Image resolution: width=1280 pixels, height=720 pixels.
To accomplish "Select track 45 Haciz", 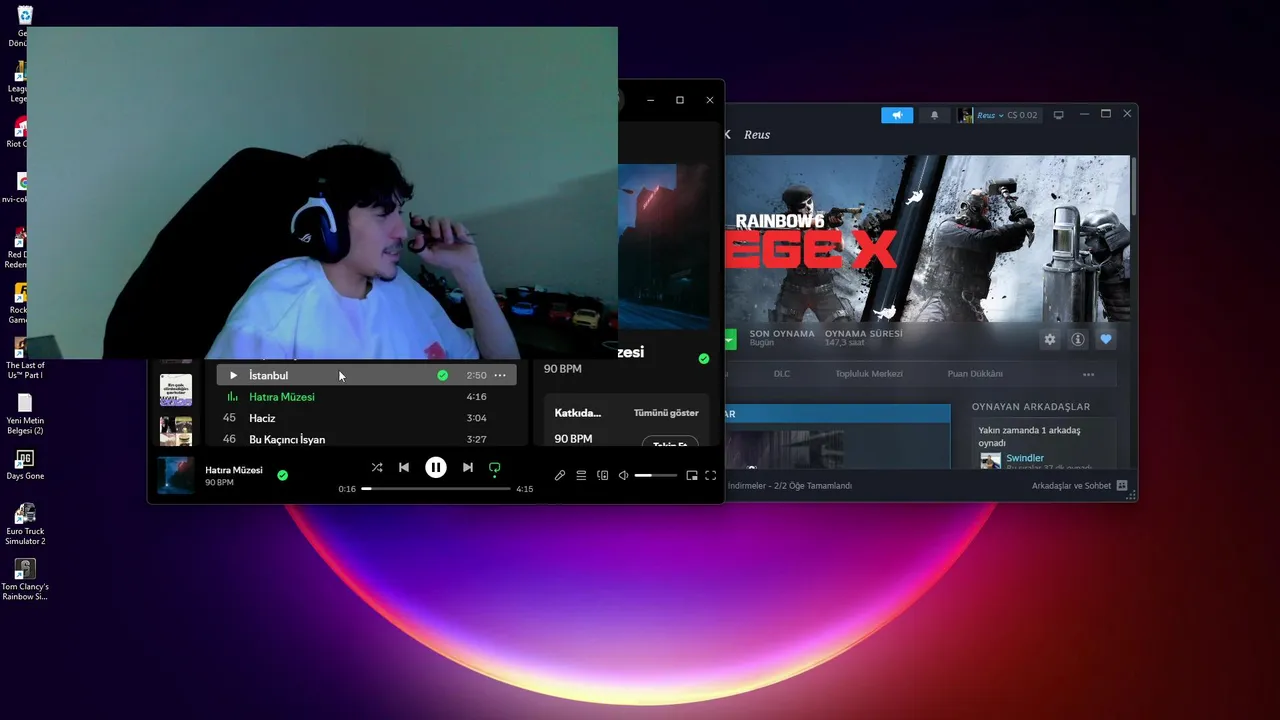I will 366,418.
